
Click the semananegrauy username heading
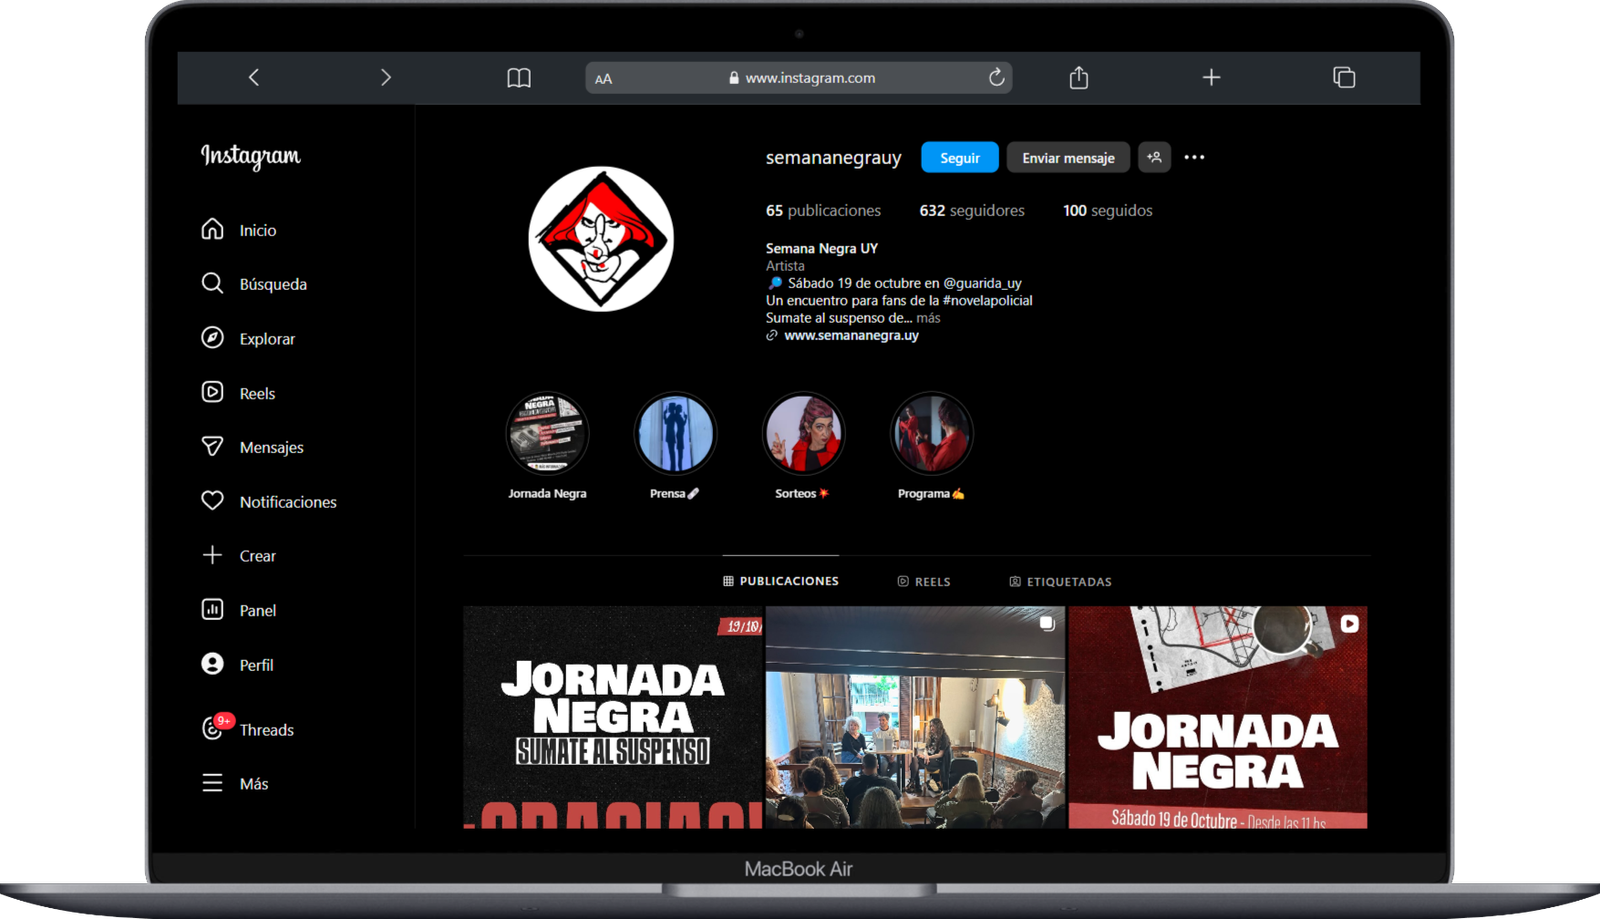coord(833,157)
